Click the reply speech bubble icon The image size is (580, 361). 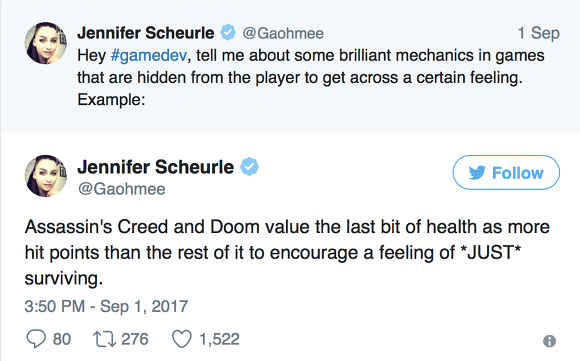[x=36, y=339]
